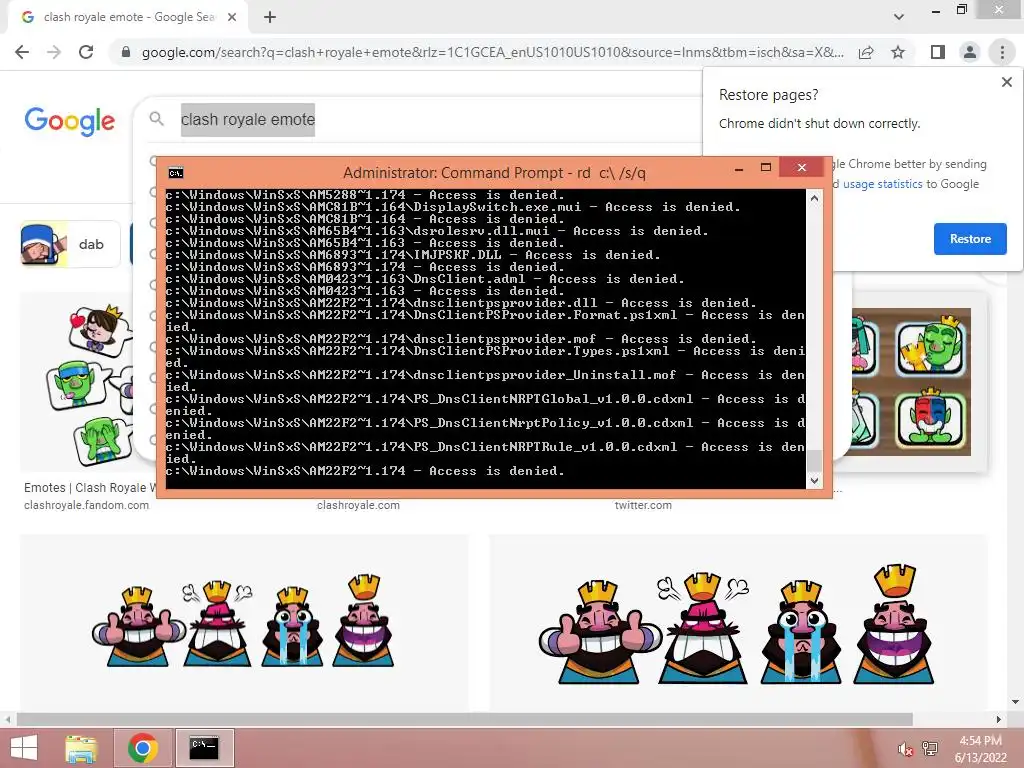This screenshot has width=1024, height=768.
Task: Select the dab suggestion chip
Action: pos(71,244)
